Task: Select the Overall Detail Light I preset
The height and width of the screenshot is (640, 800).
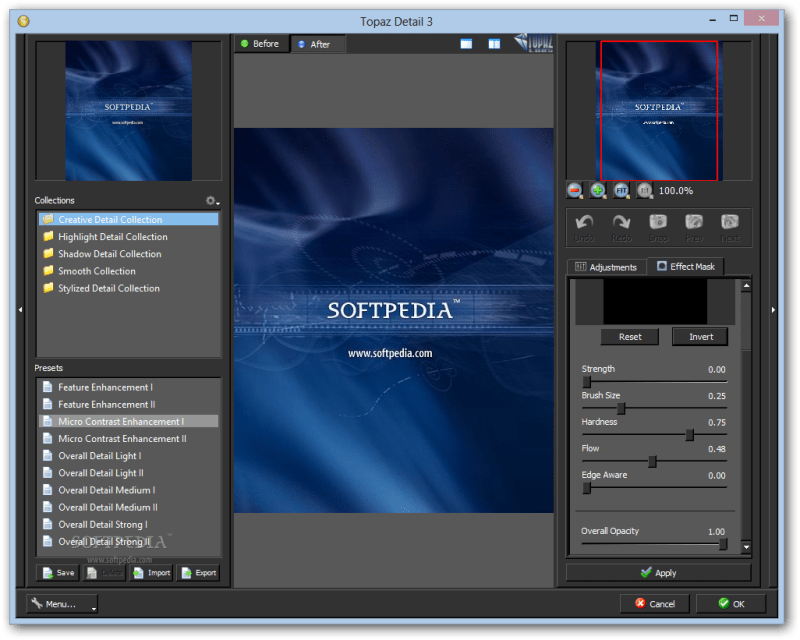Action: [x=99, y=456]
